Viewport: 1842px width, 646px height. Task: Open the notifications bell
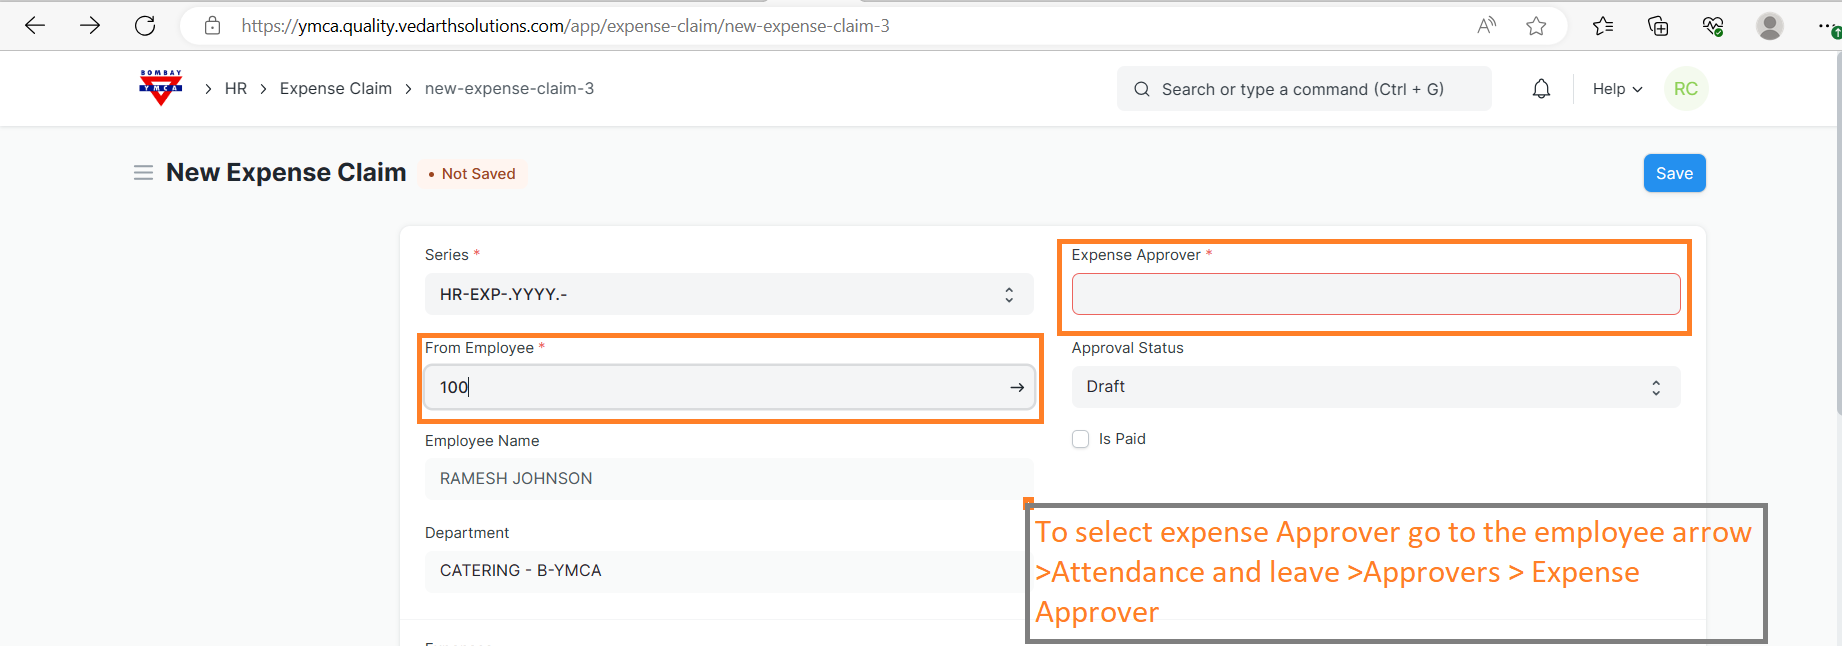click(1541, 89)
